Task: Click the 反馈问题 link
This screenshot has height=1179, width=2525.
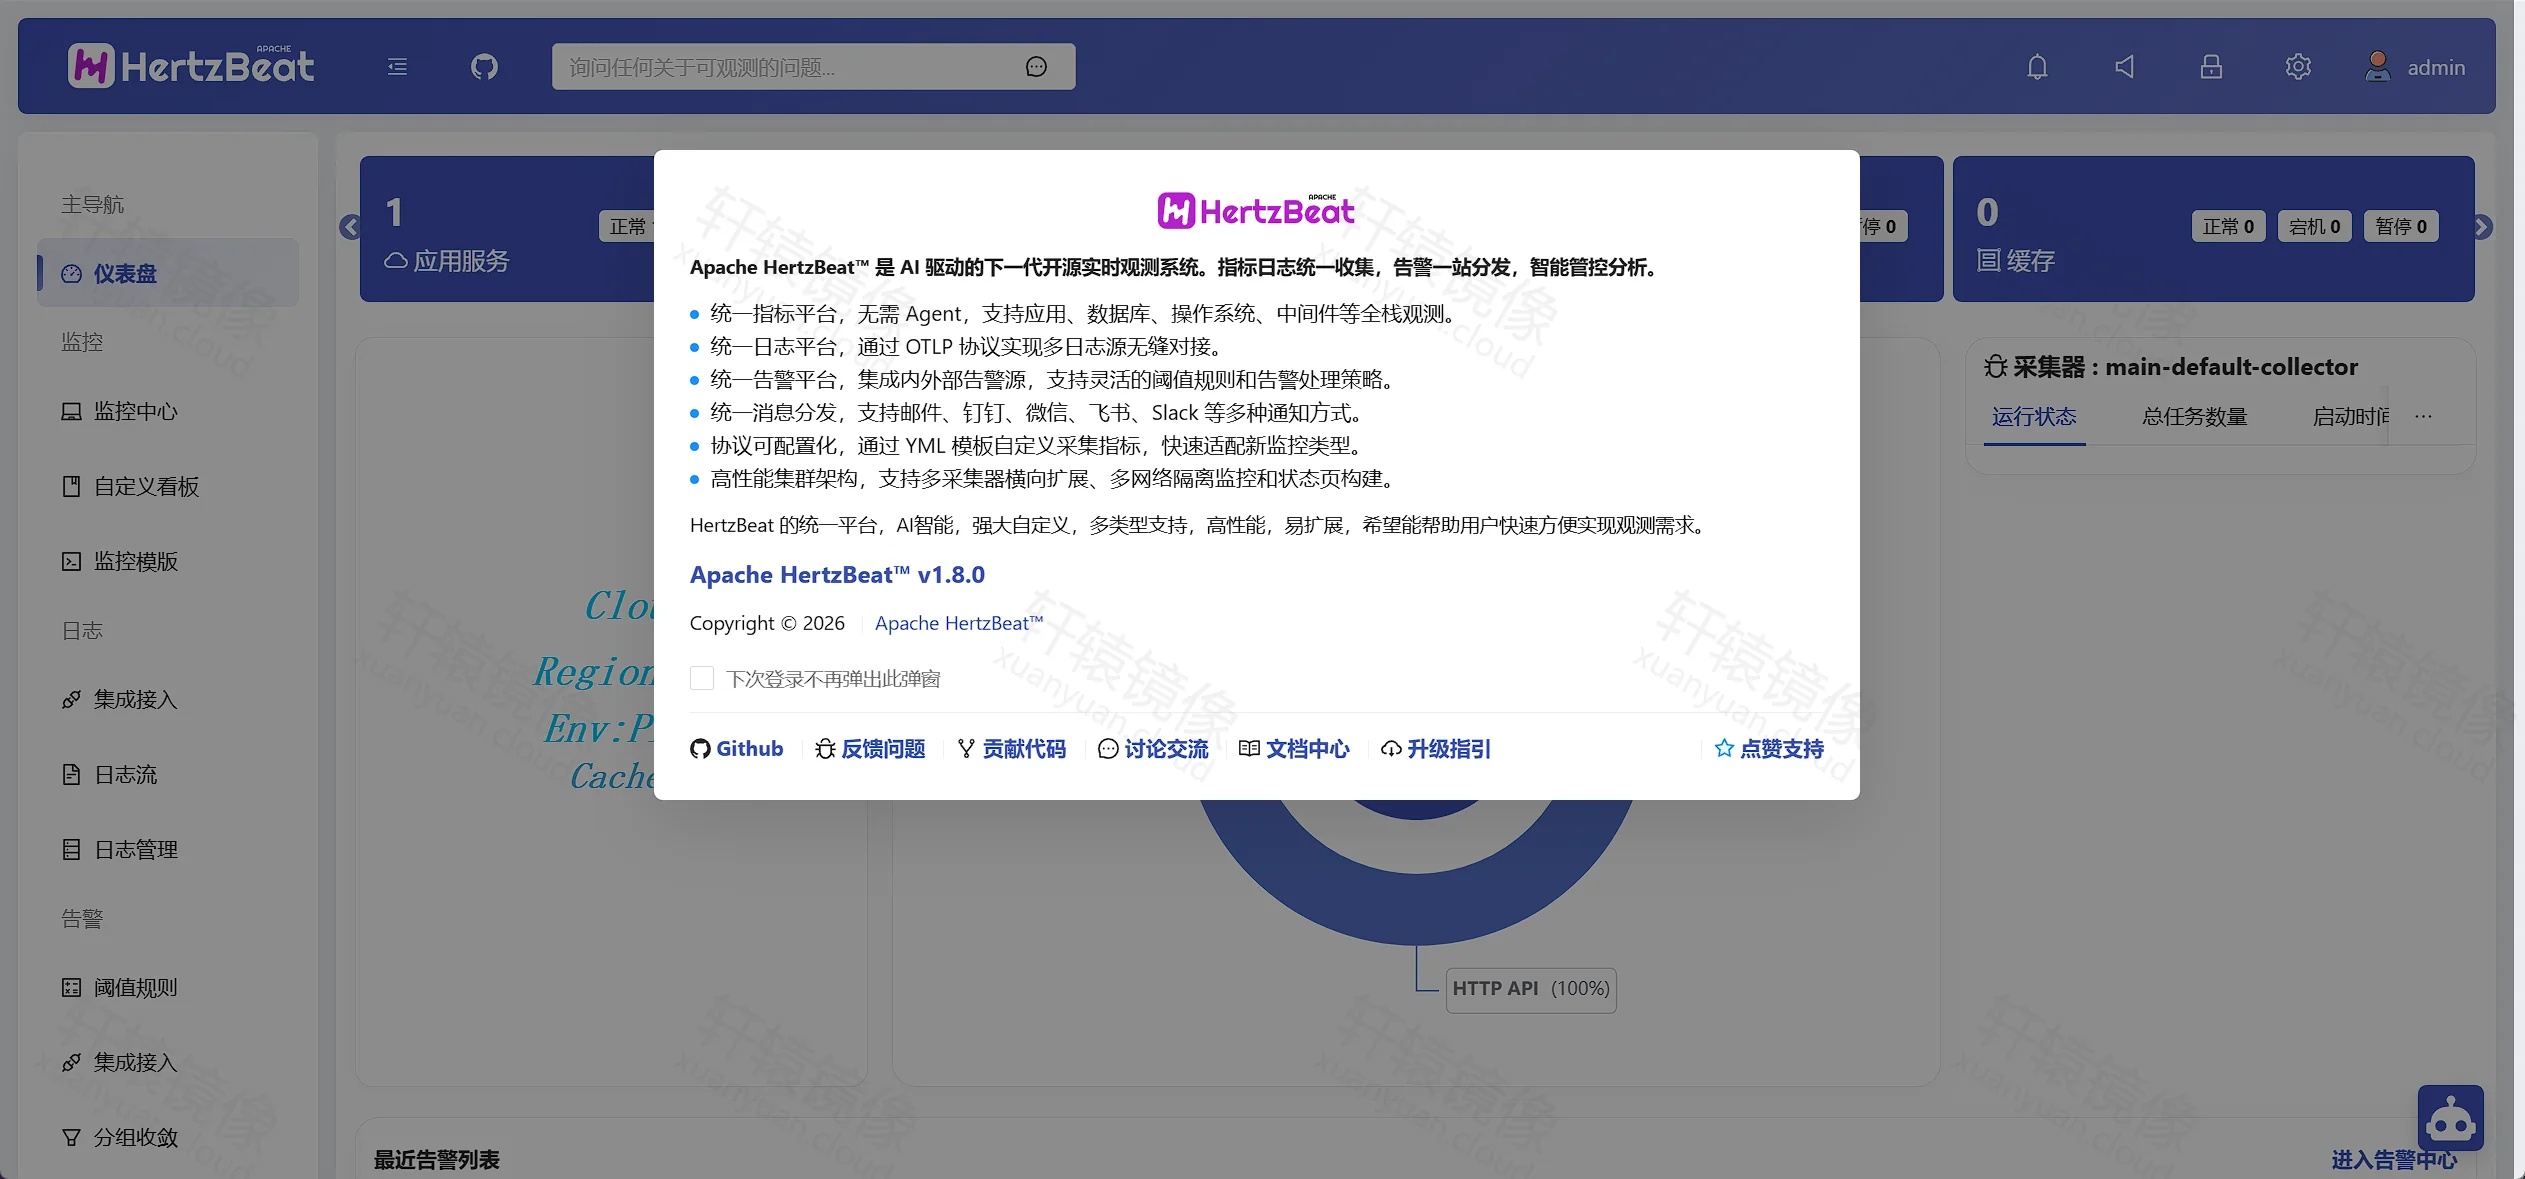Action: tap(870, 748)
